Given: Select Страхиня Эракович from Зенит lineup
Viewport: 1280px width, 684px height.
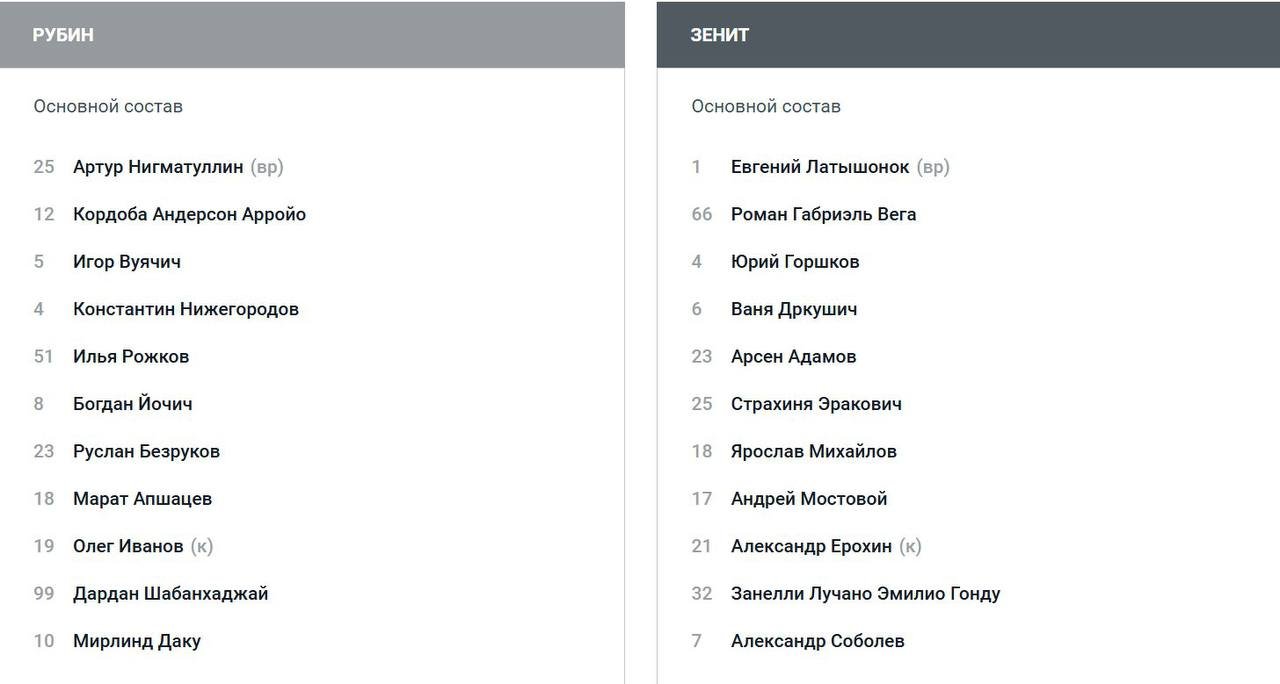Looking at the screenshot, I should pos(816,404).
